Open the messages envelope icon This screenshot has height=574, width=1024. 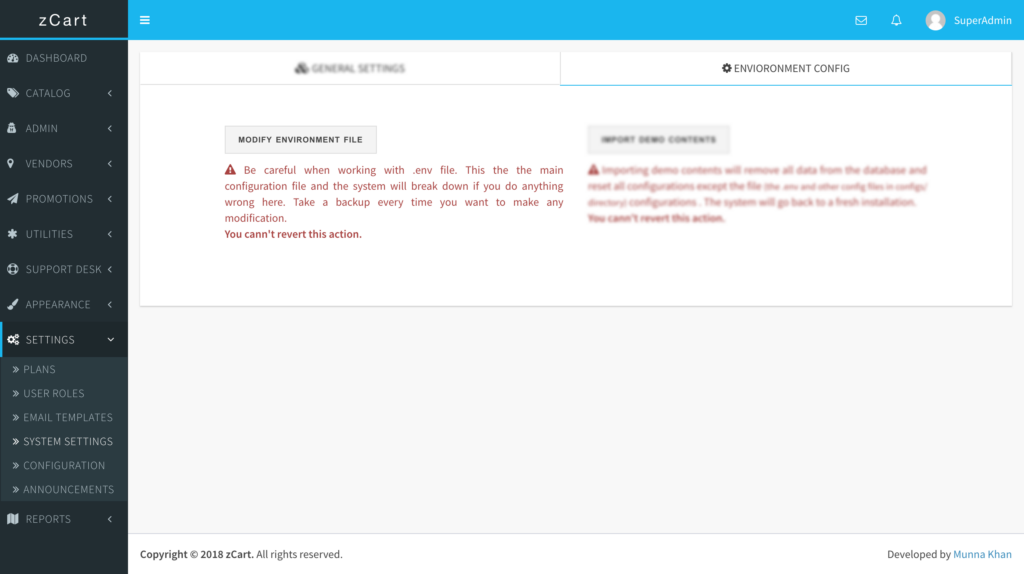[x=861, y=20]
